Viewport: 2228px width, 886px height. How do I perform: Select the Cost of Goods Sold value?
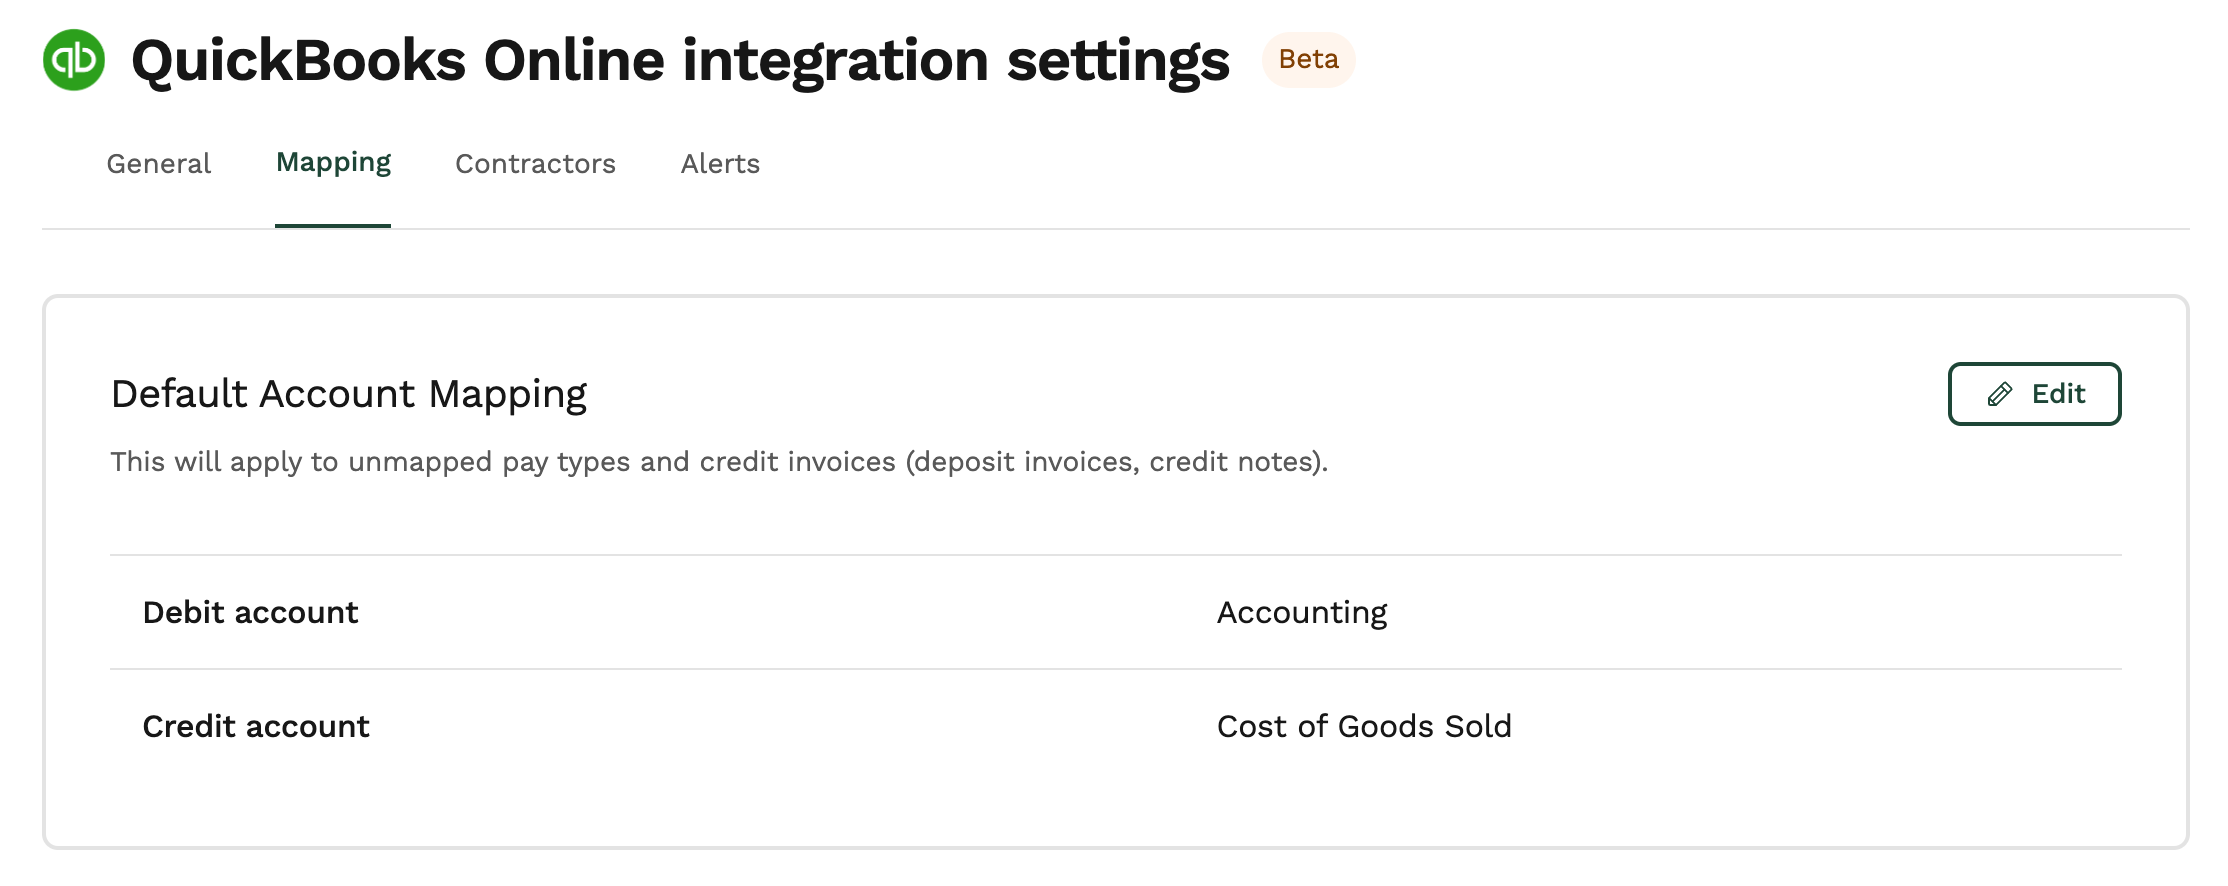point(1364,726)
